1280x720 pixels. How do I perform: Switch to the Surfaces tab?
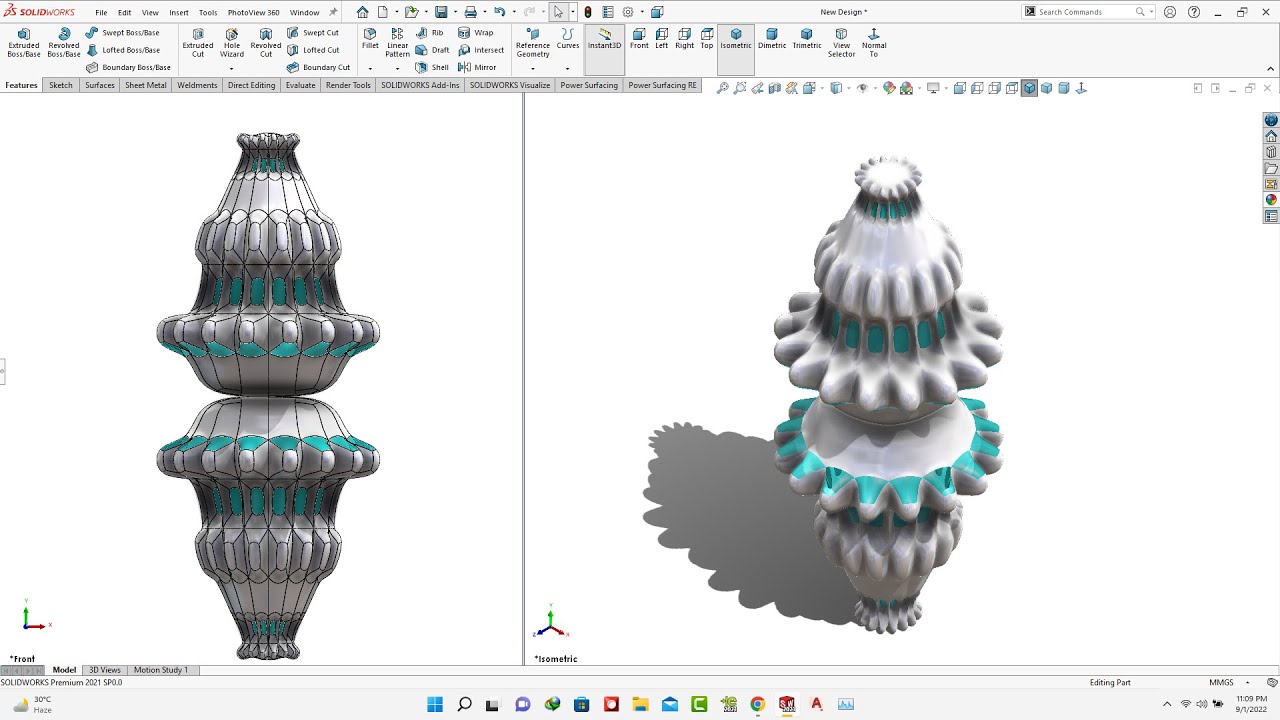[x=100, y=85]
